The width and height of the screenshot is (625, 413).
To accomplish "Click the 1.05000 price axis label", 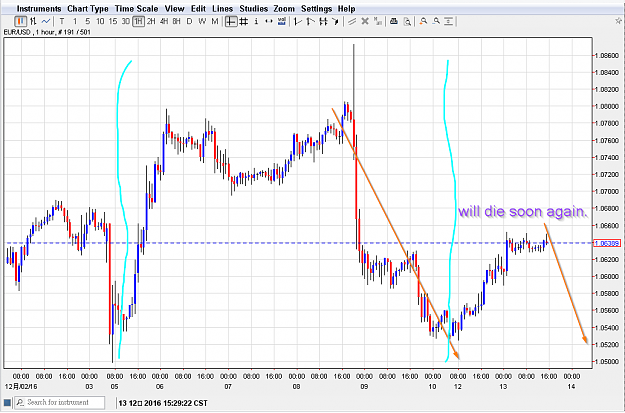I will point(607,362).
